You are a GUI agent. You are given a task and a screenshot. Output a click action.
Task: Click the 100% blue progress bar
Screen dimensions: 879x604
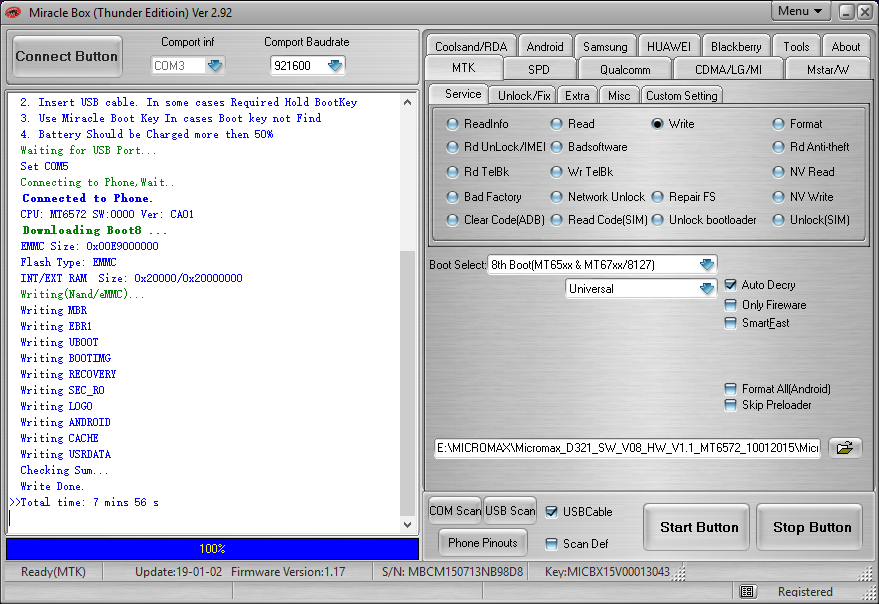[x=212, y=548]
